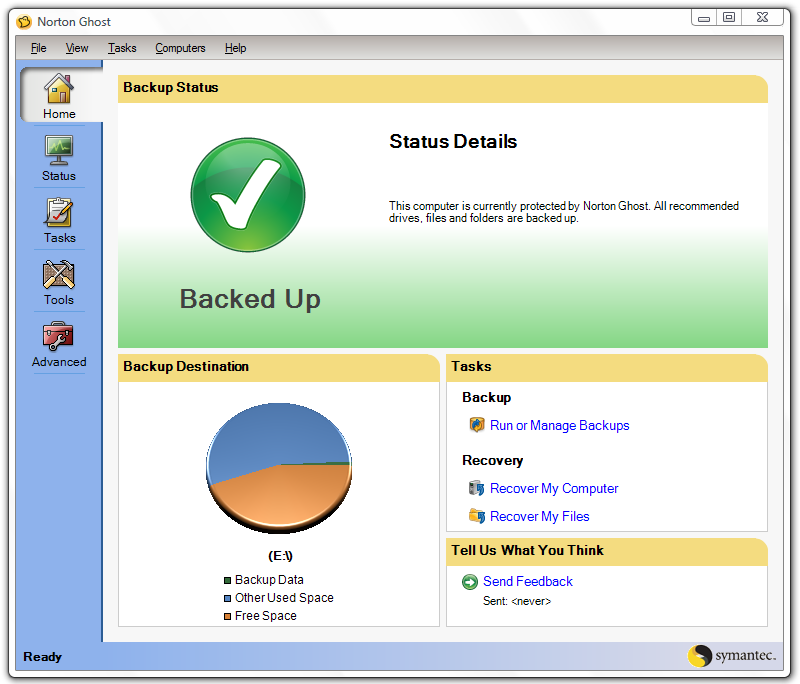The width and height of the screenshot is (800, 684).
Task: Follow the Recover My Files link
Action: point(540,517)
